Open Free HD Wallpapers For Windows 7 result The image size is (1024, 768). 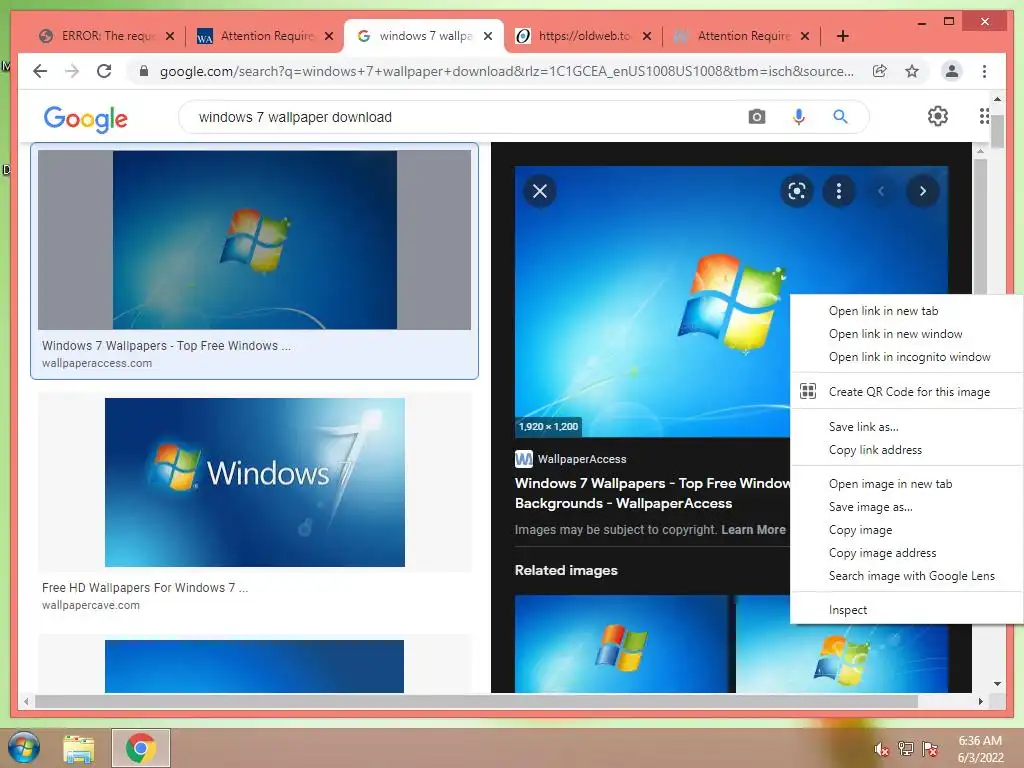[145, 588]
